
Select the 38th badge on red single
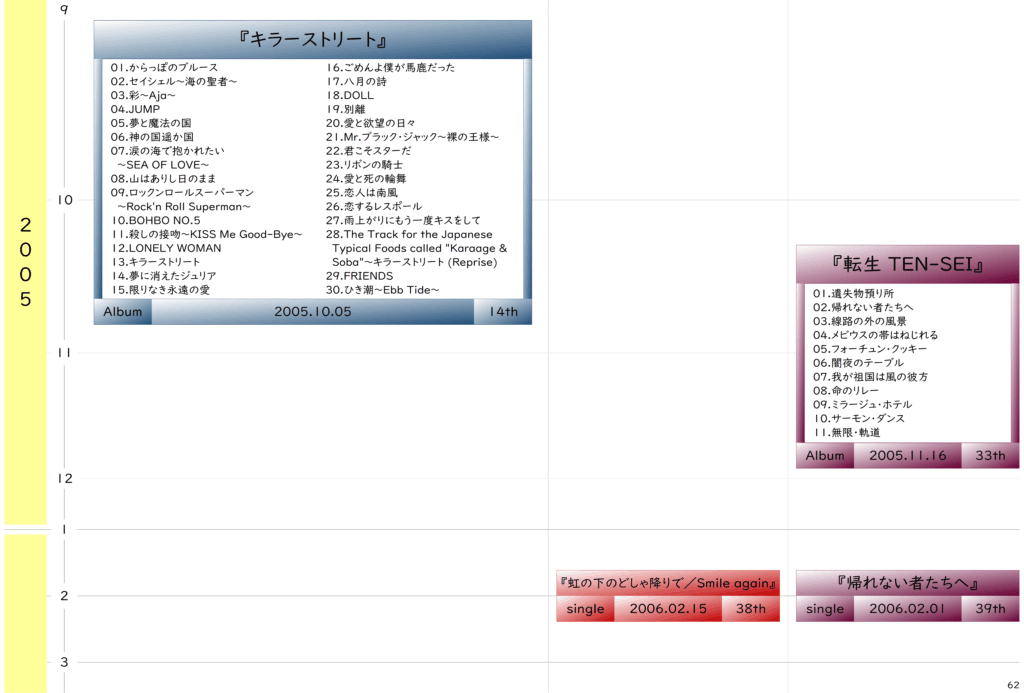click(x=750, y=609)
